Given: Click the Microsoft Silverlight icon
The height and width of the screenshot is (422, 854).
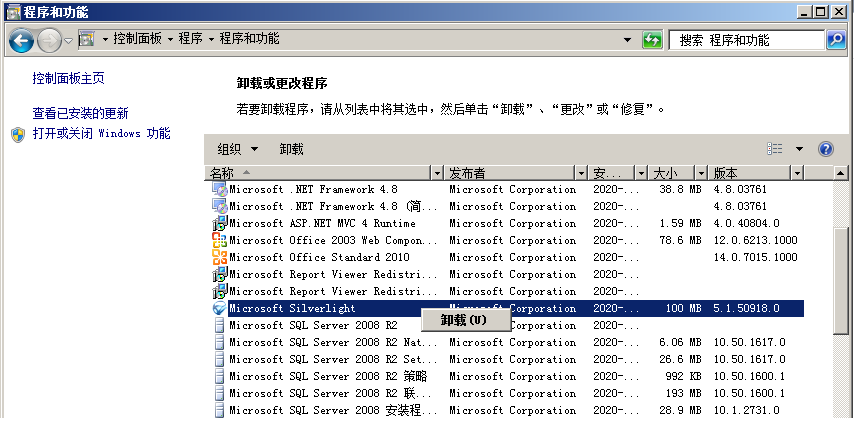Looking at the screenshot, I should (219, 308).
